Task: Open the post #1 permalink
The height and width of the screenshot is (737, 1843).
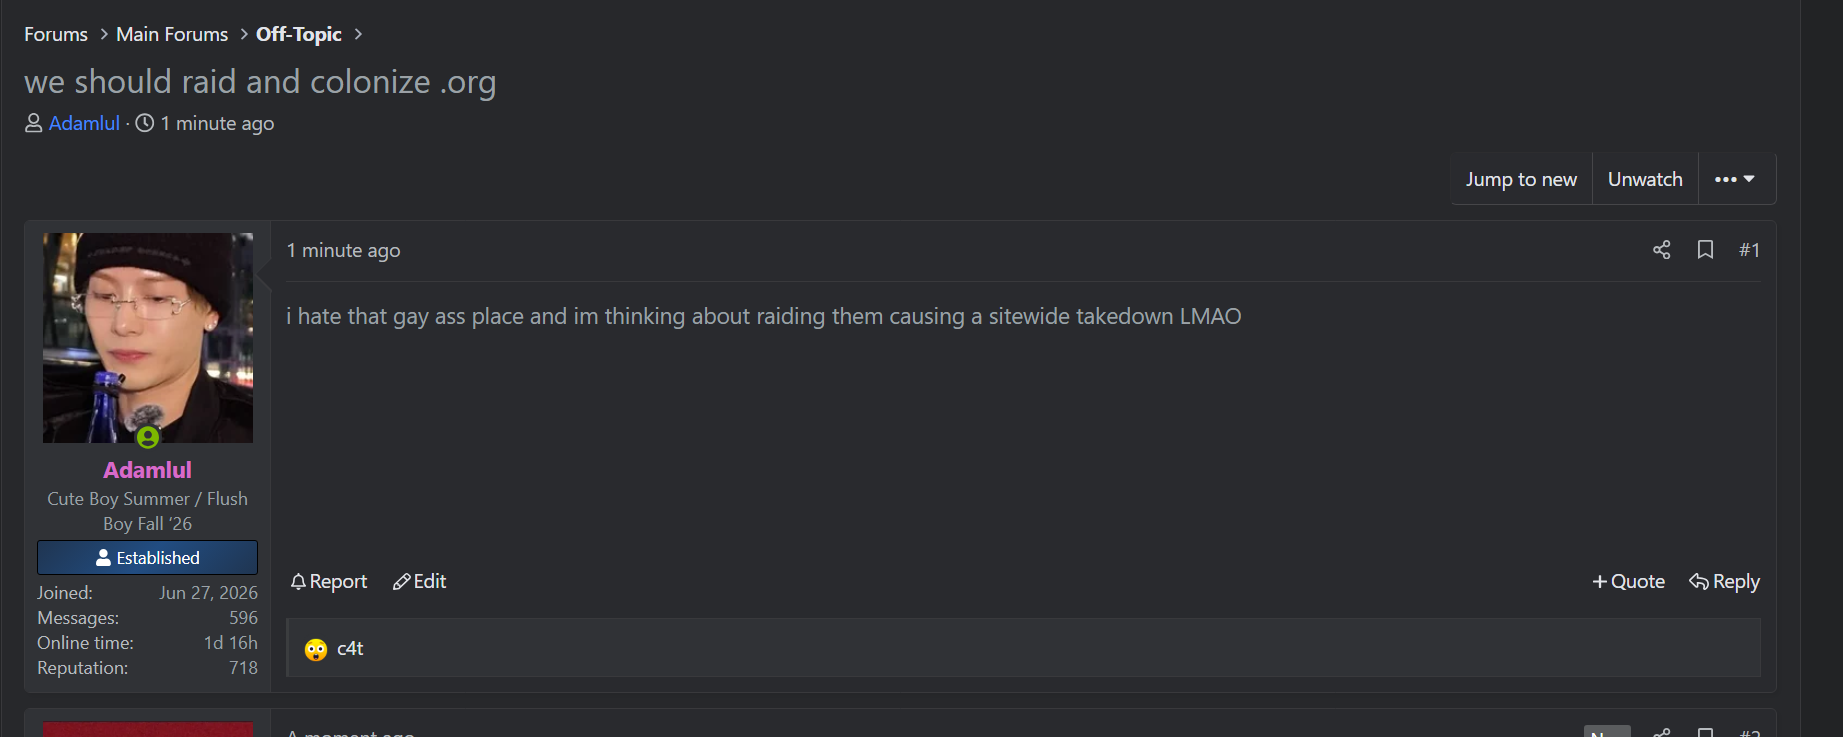Action: (1749, 250)
